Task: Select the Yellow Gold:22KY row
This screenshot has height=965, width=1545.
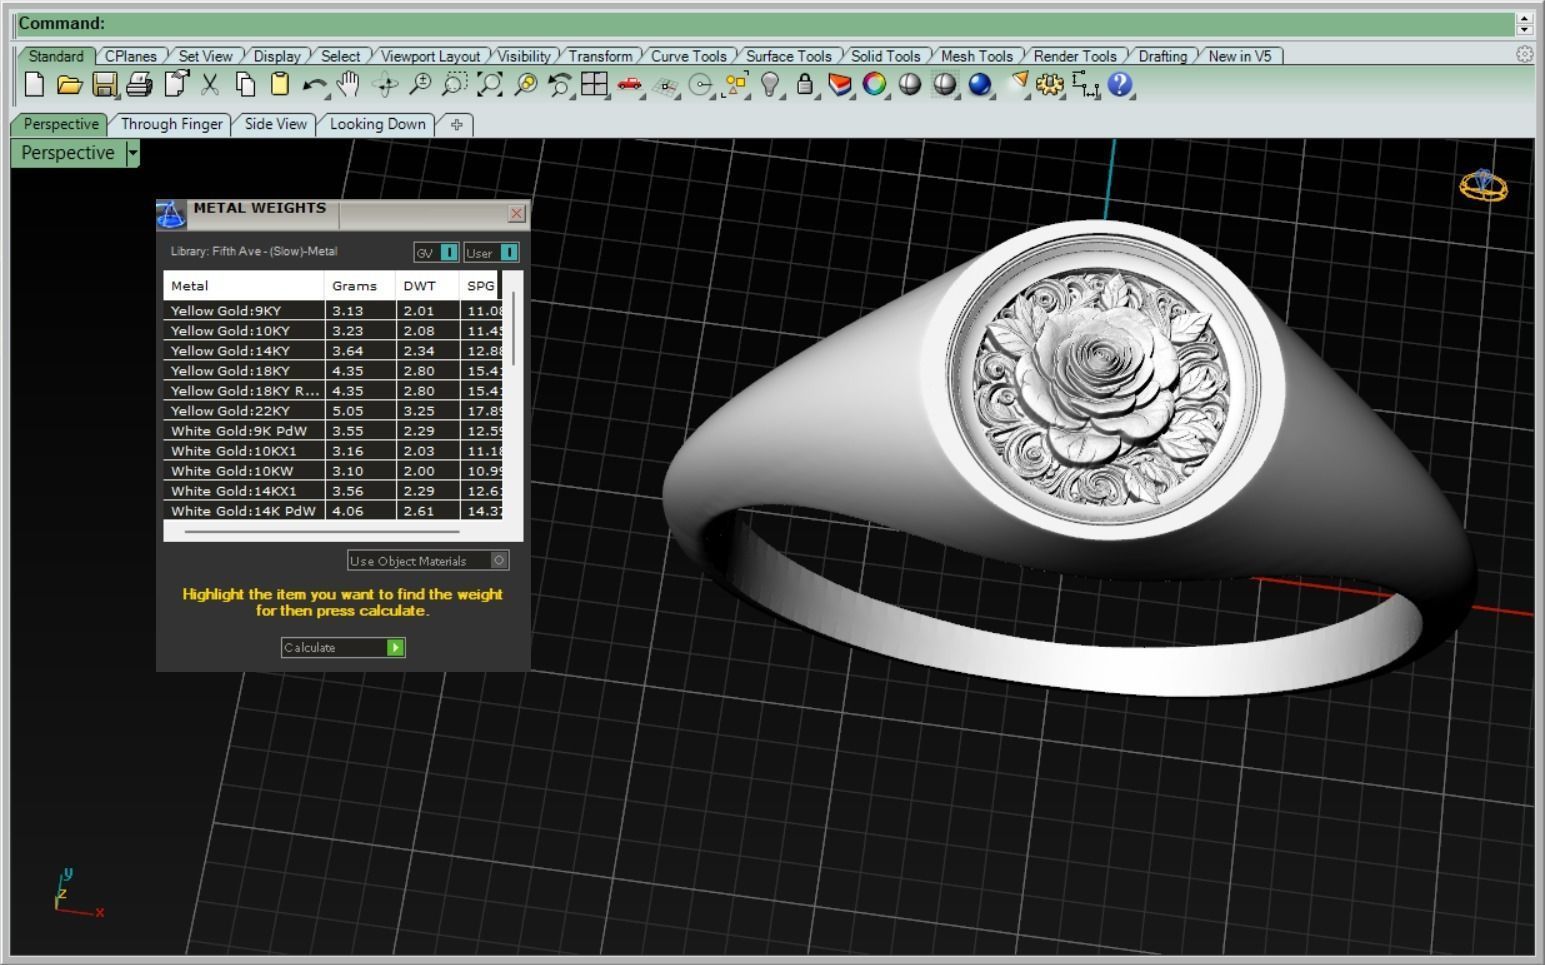Action: [x=333, y=411]
